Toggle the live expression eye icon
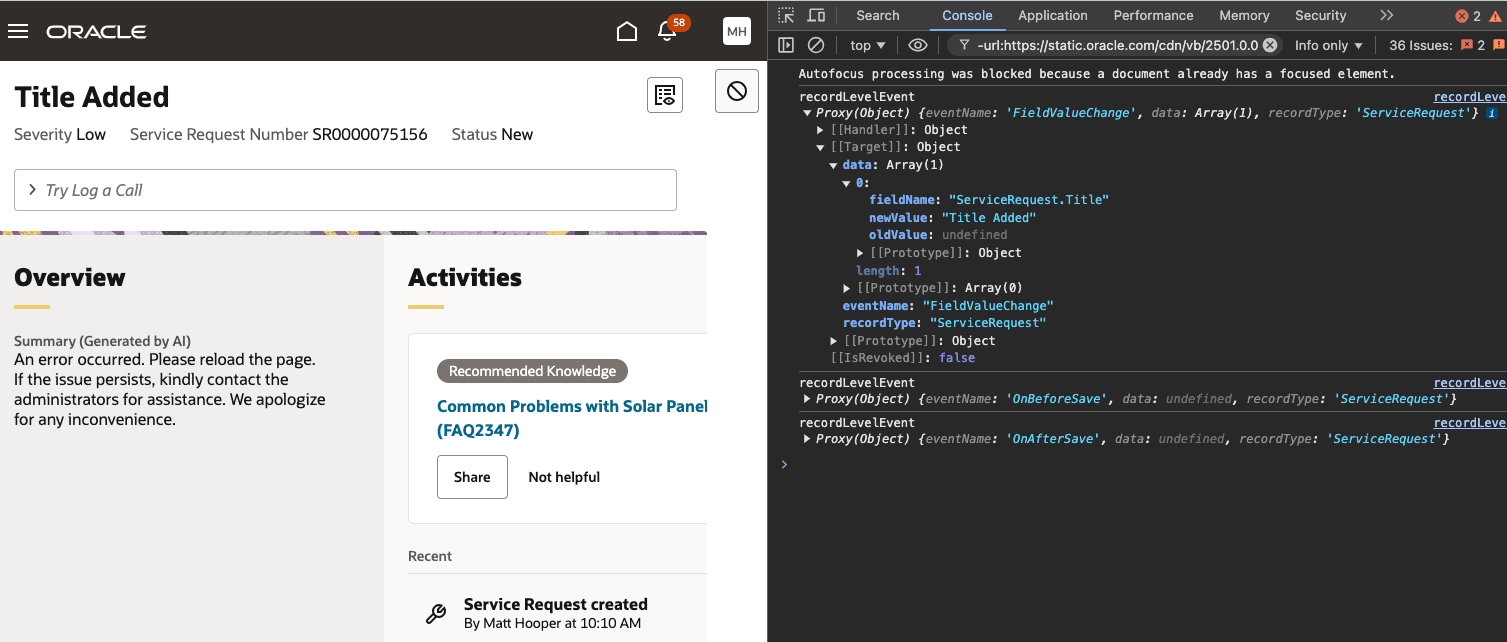Viewport: 1507px width, 642px height. point(918,45)
